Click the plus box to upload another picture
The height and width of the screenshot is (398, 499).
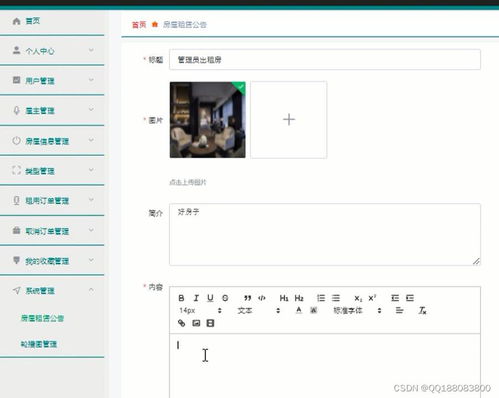pos(289,120)
